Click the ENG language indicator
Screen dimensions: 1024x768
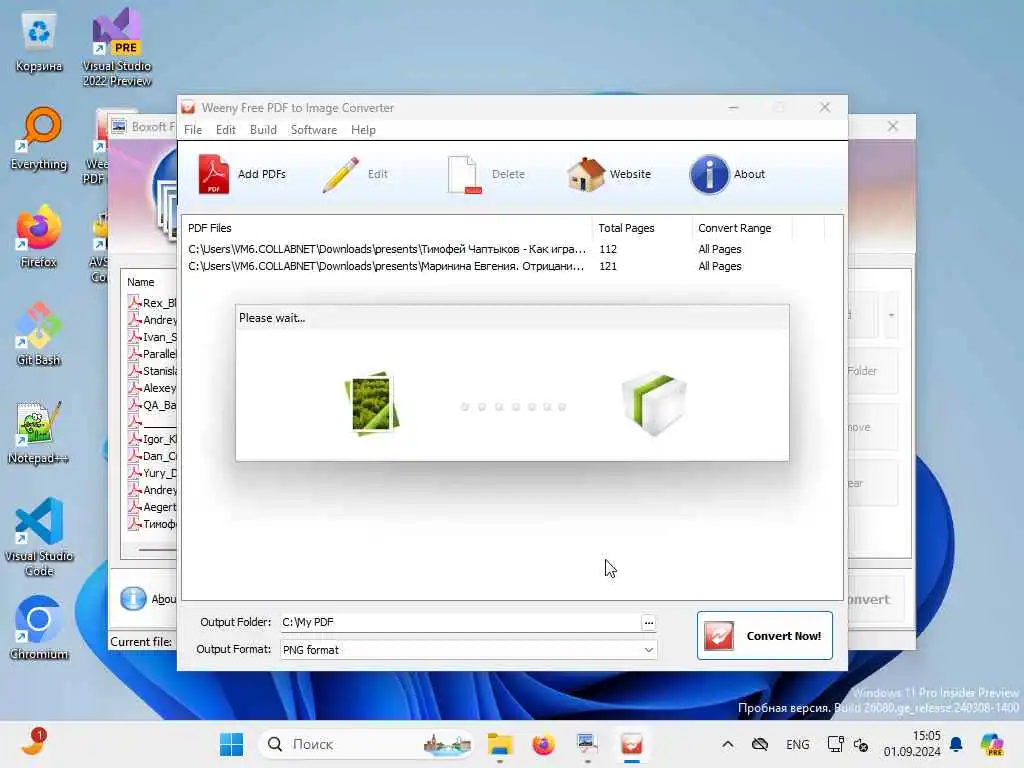[797, 744]
